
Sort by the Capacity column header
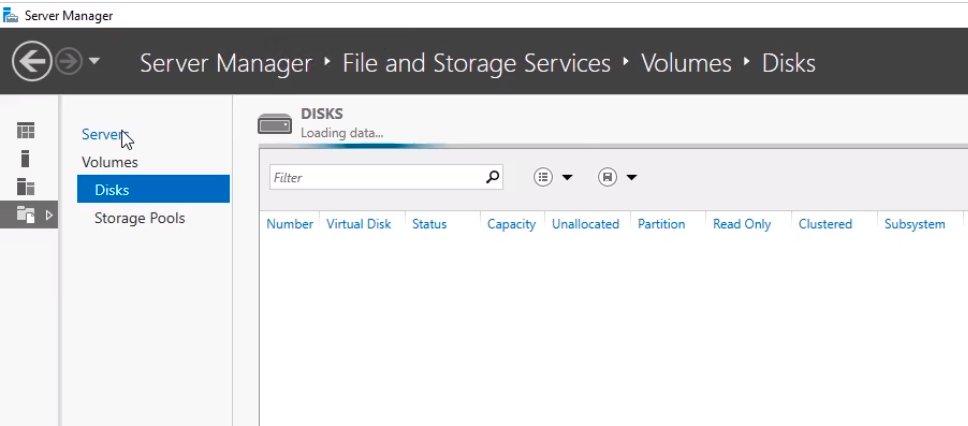(x=511, y=224)
